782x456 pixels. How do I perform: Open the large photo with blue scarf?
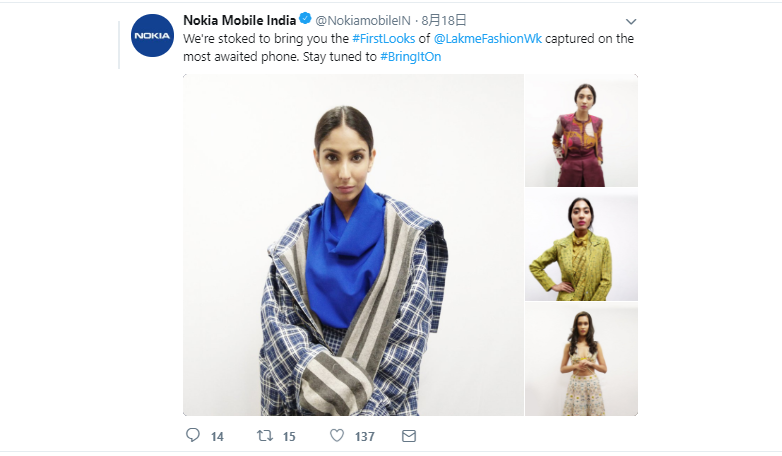click(353, 244)
